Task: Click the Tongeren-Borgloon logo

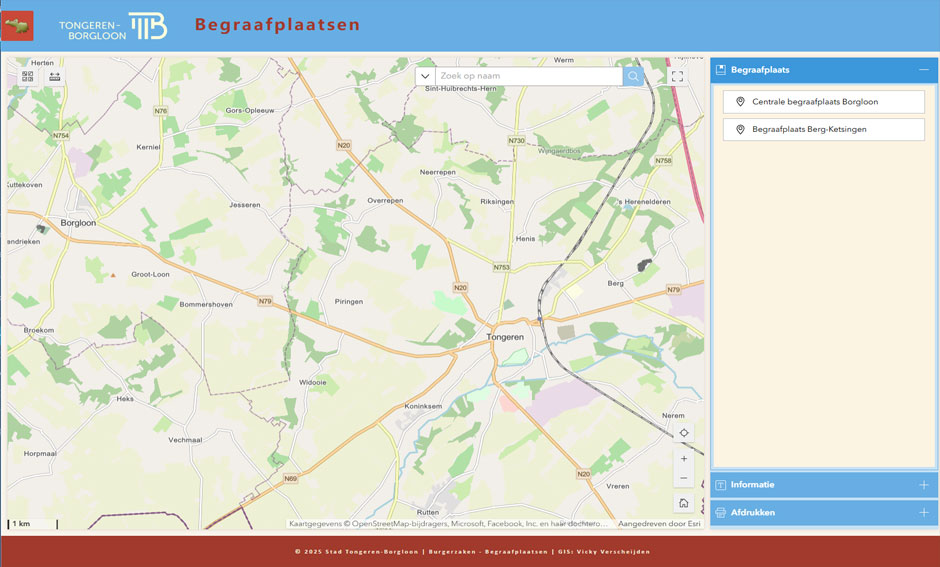Action: click(x=113, y=27)
